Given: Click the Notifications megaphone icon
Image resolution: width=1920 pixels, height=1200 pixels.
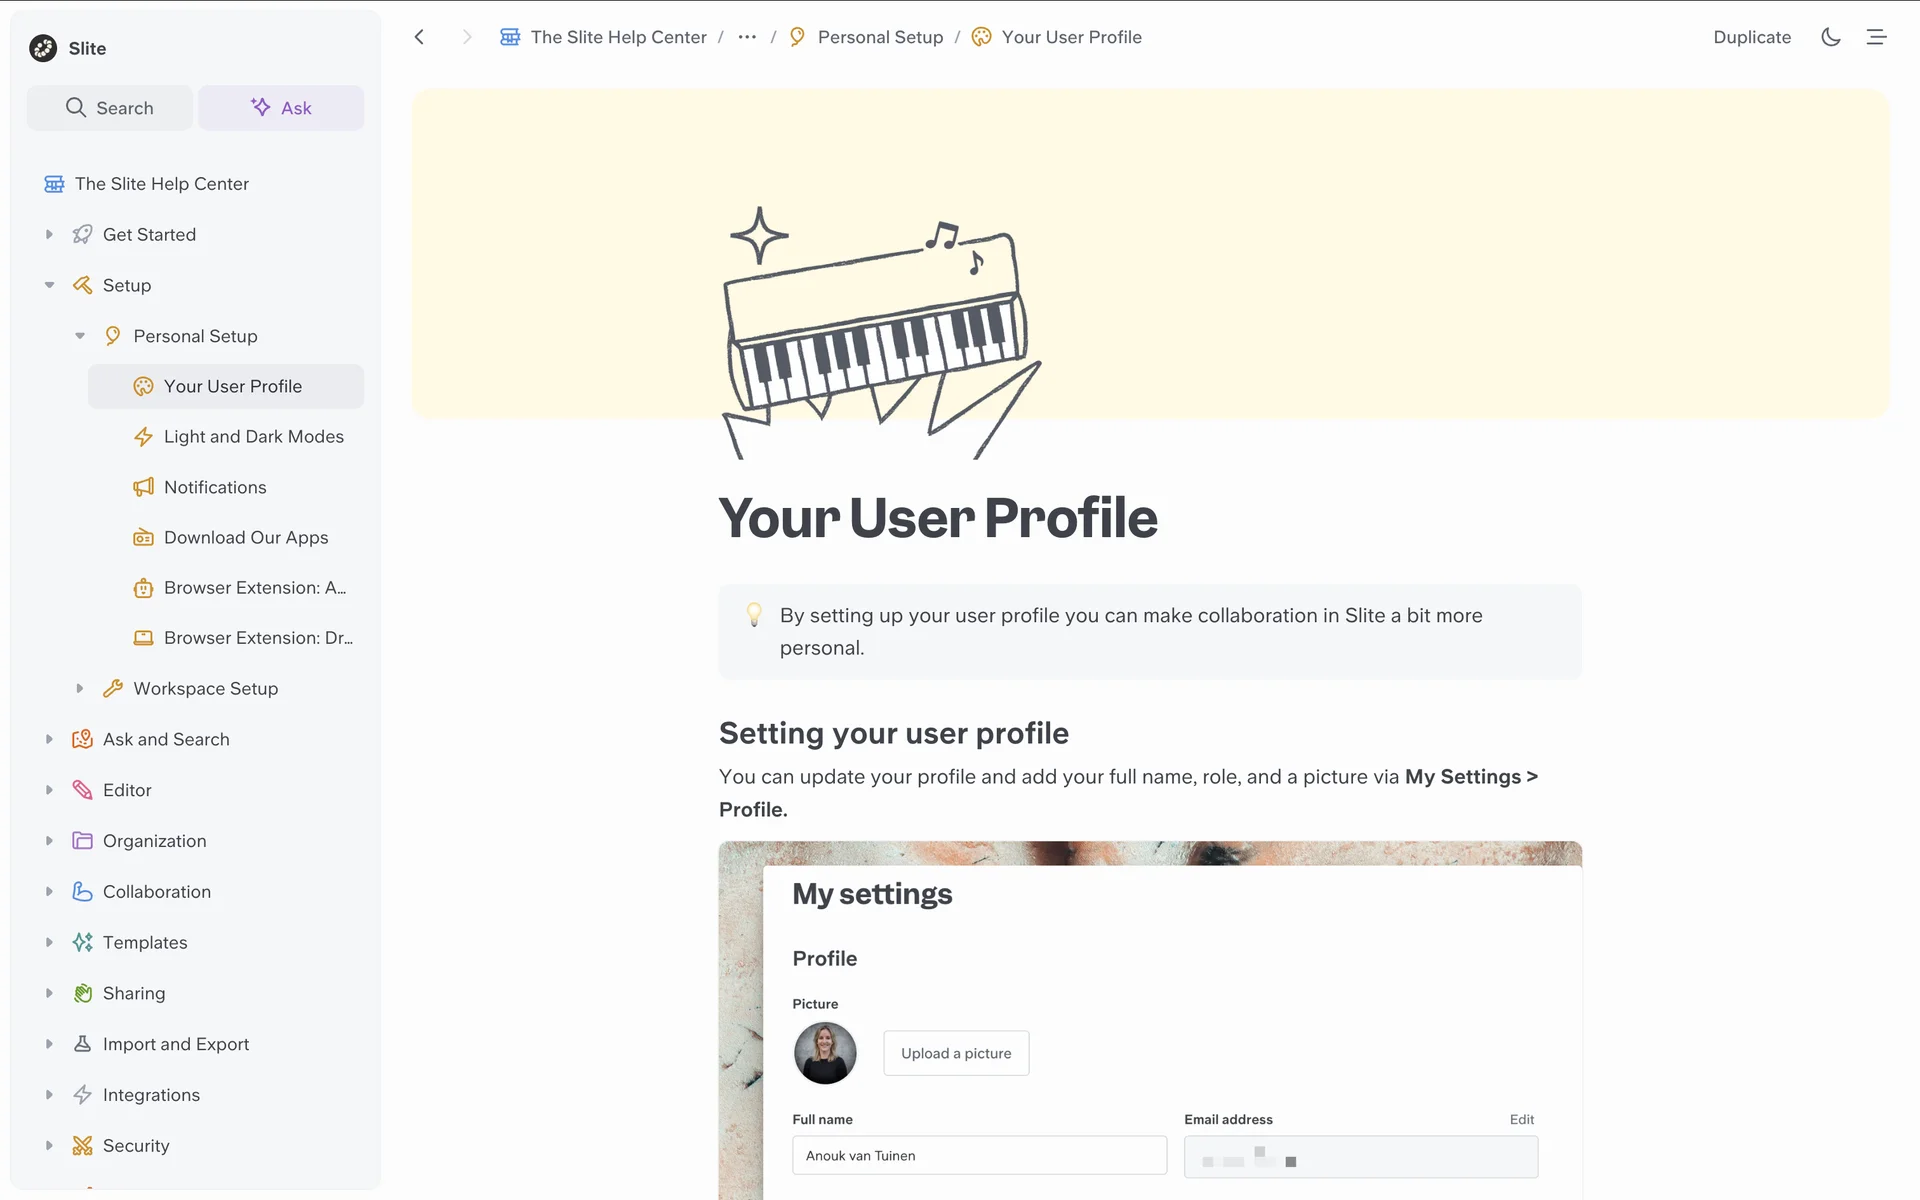Looking at the screenshot, I should [x=144, y=487].
